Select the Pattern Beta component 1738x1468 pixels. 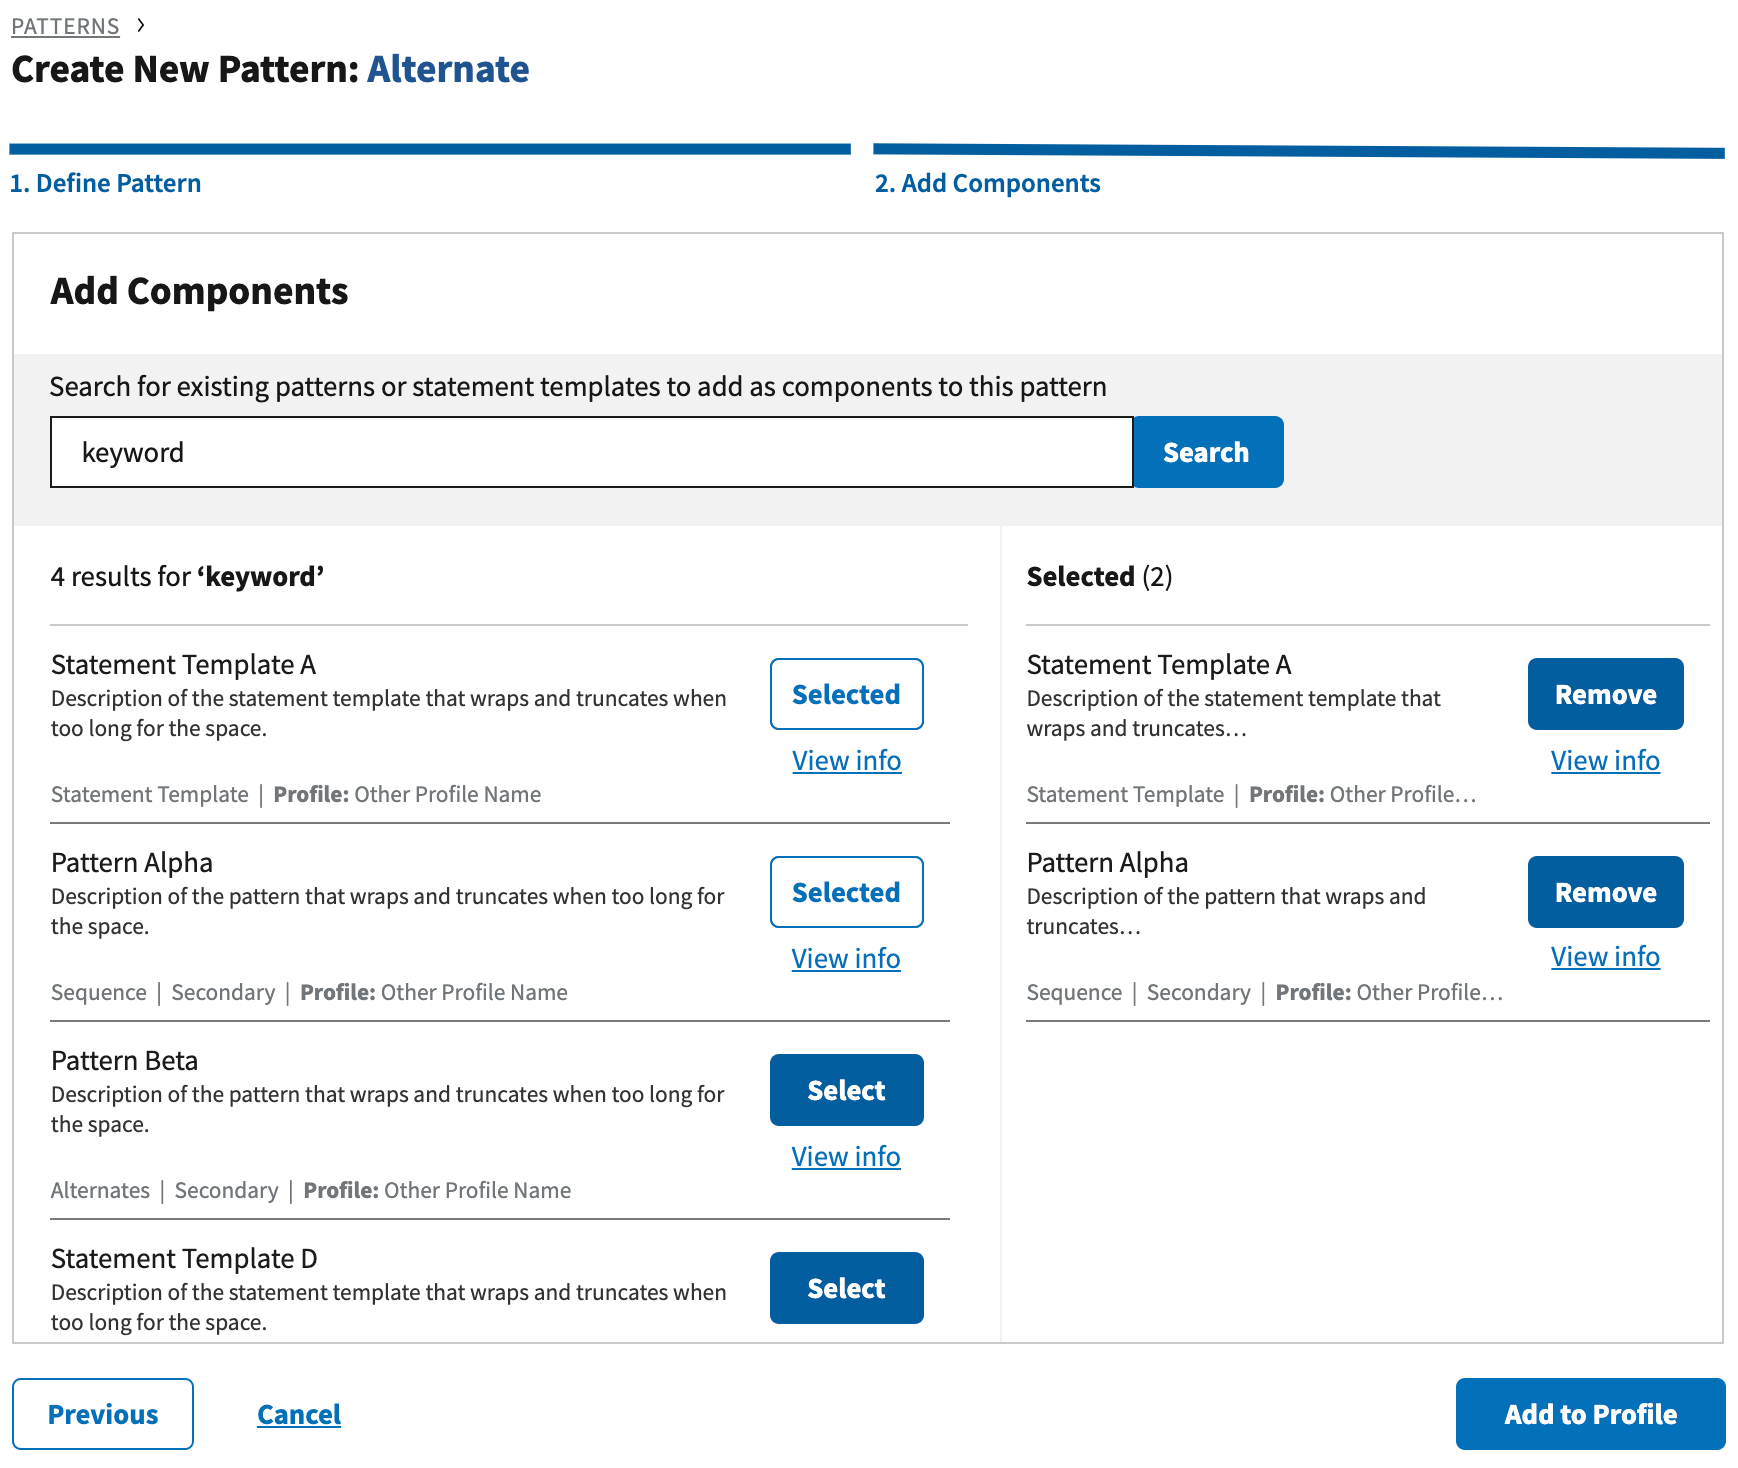(846, 1090)
